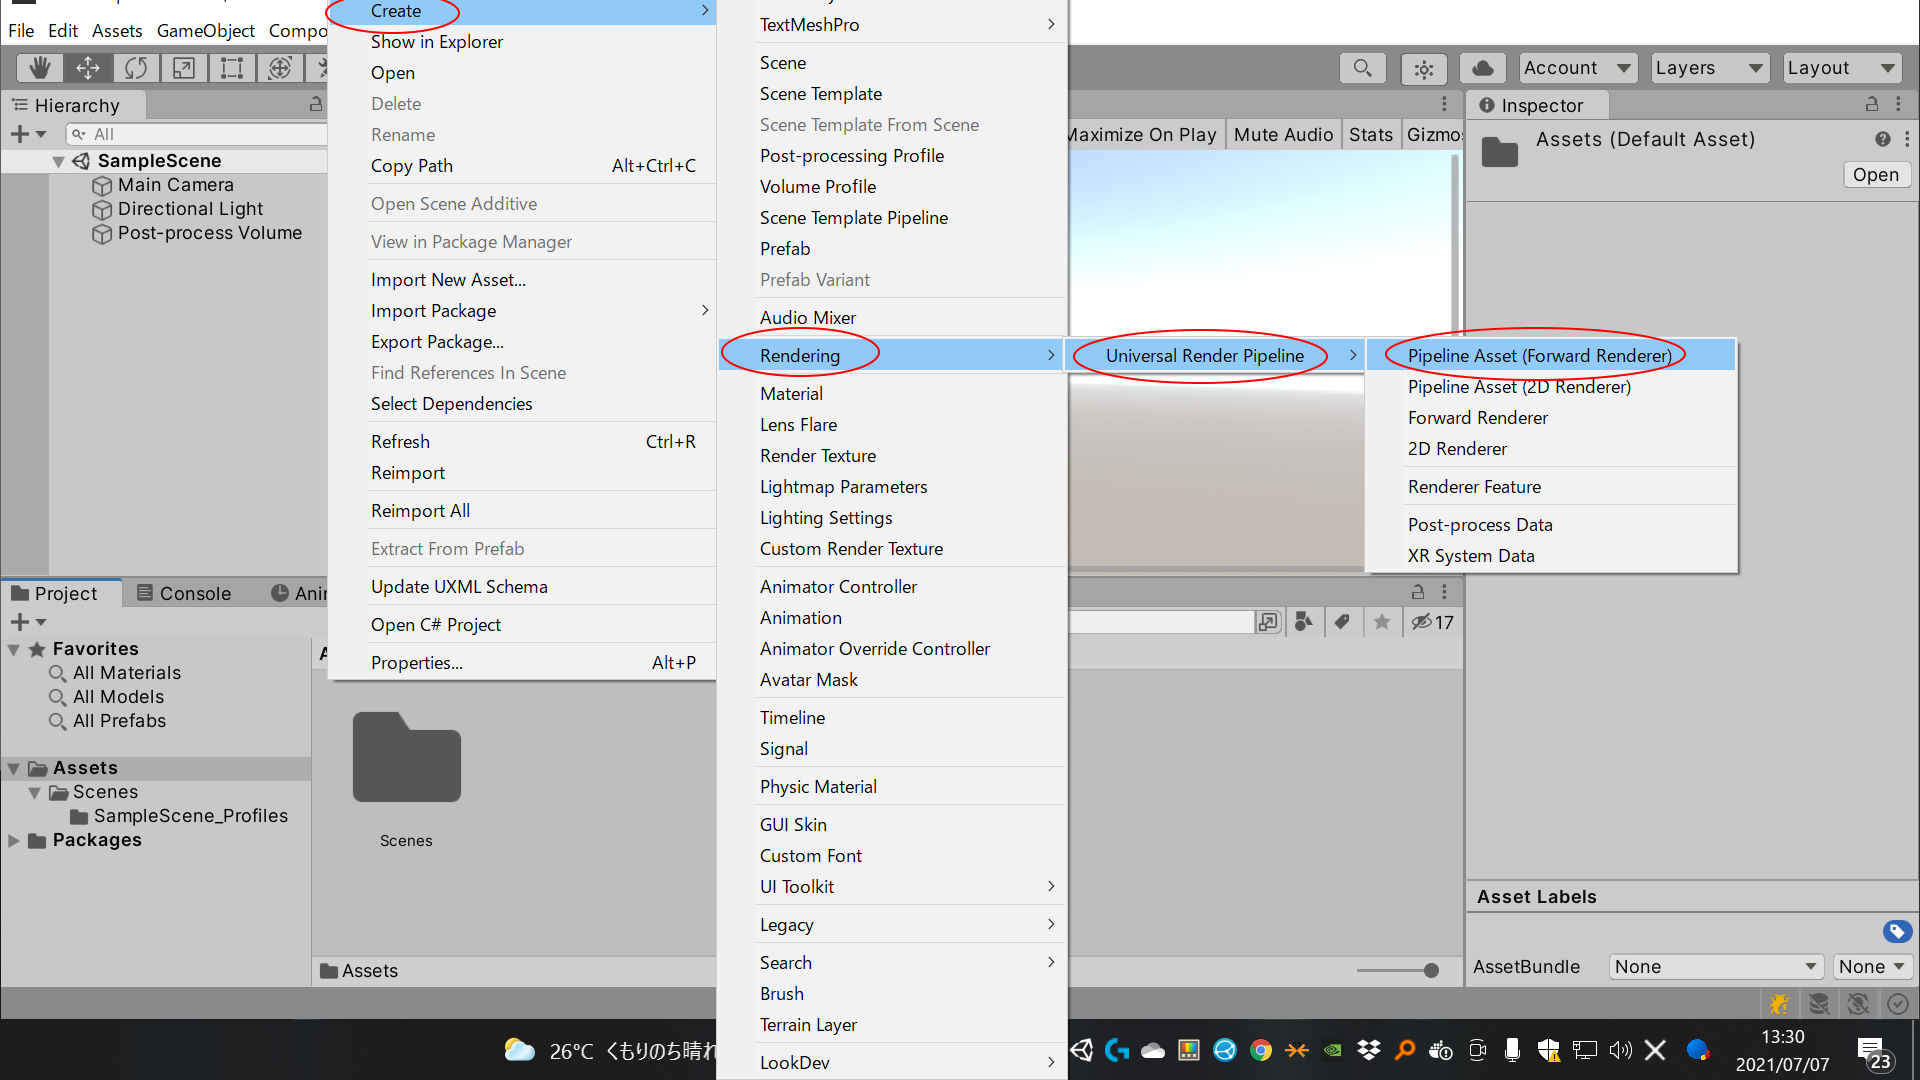Click the favorite star filter icon
This screenshot has width=1920, height=1080.
[x=1382, y=622]
